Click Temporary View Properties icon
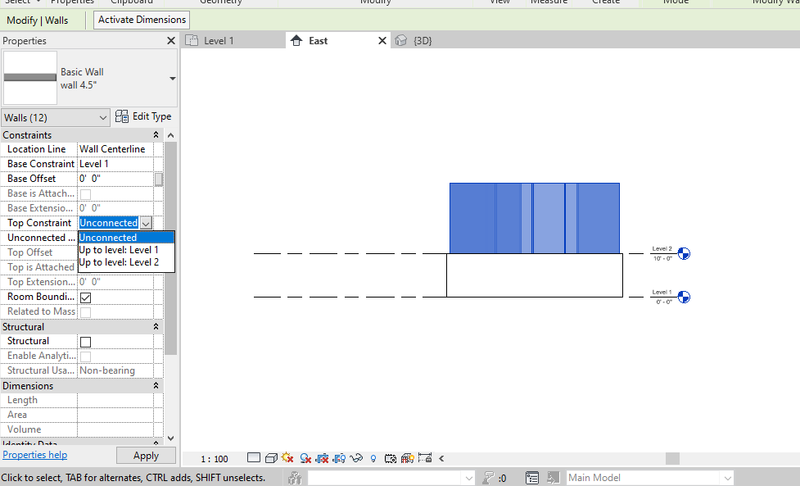The width and height of the screenshot is (800, 486). pos(390,458)
